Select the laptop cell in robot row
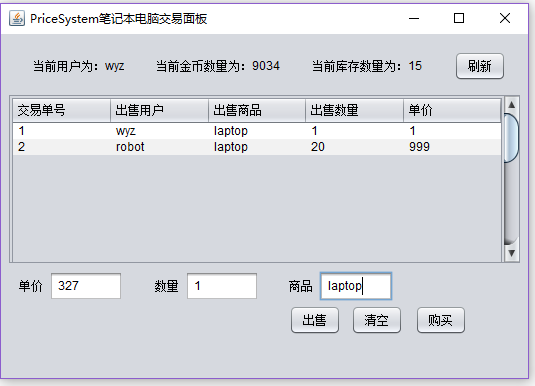 point(257,147)
